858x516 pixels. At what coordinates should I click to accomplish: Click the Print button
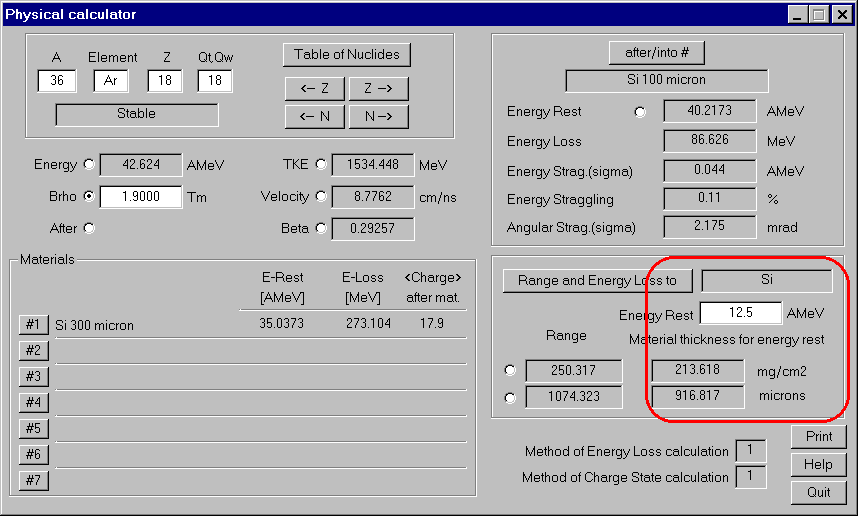(819, 437)
